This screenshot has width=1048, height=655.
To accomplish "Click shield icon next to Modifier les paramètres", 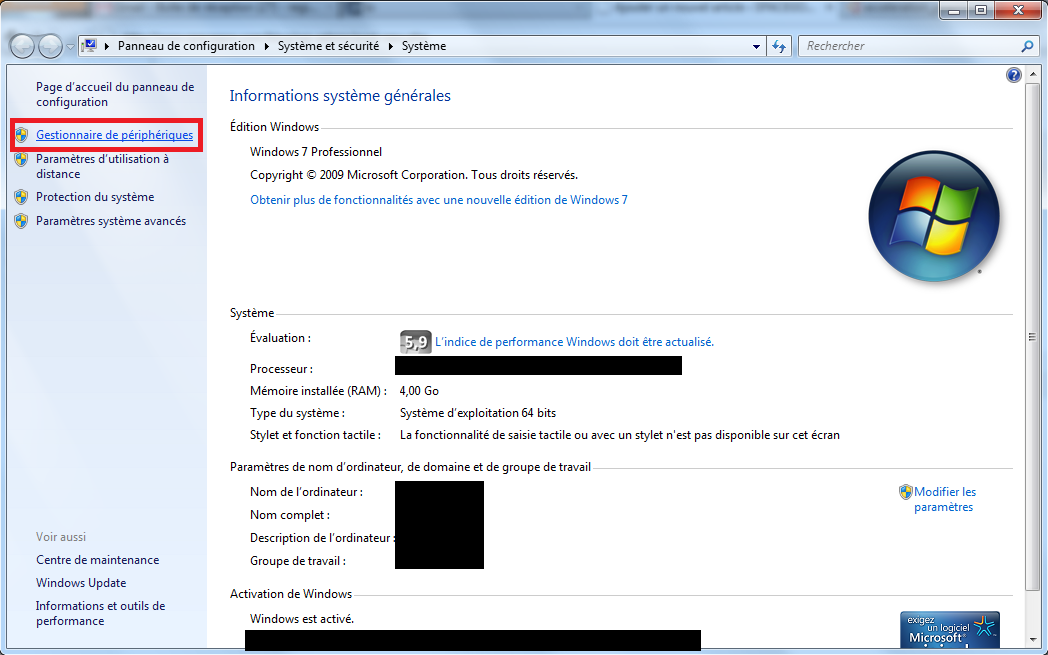I will point(906,492).
